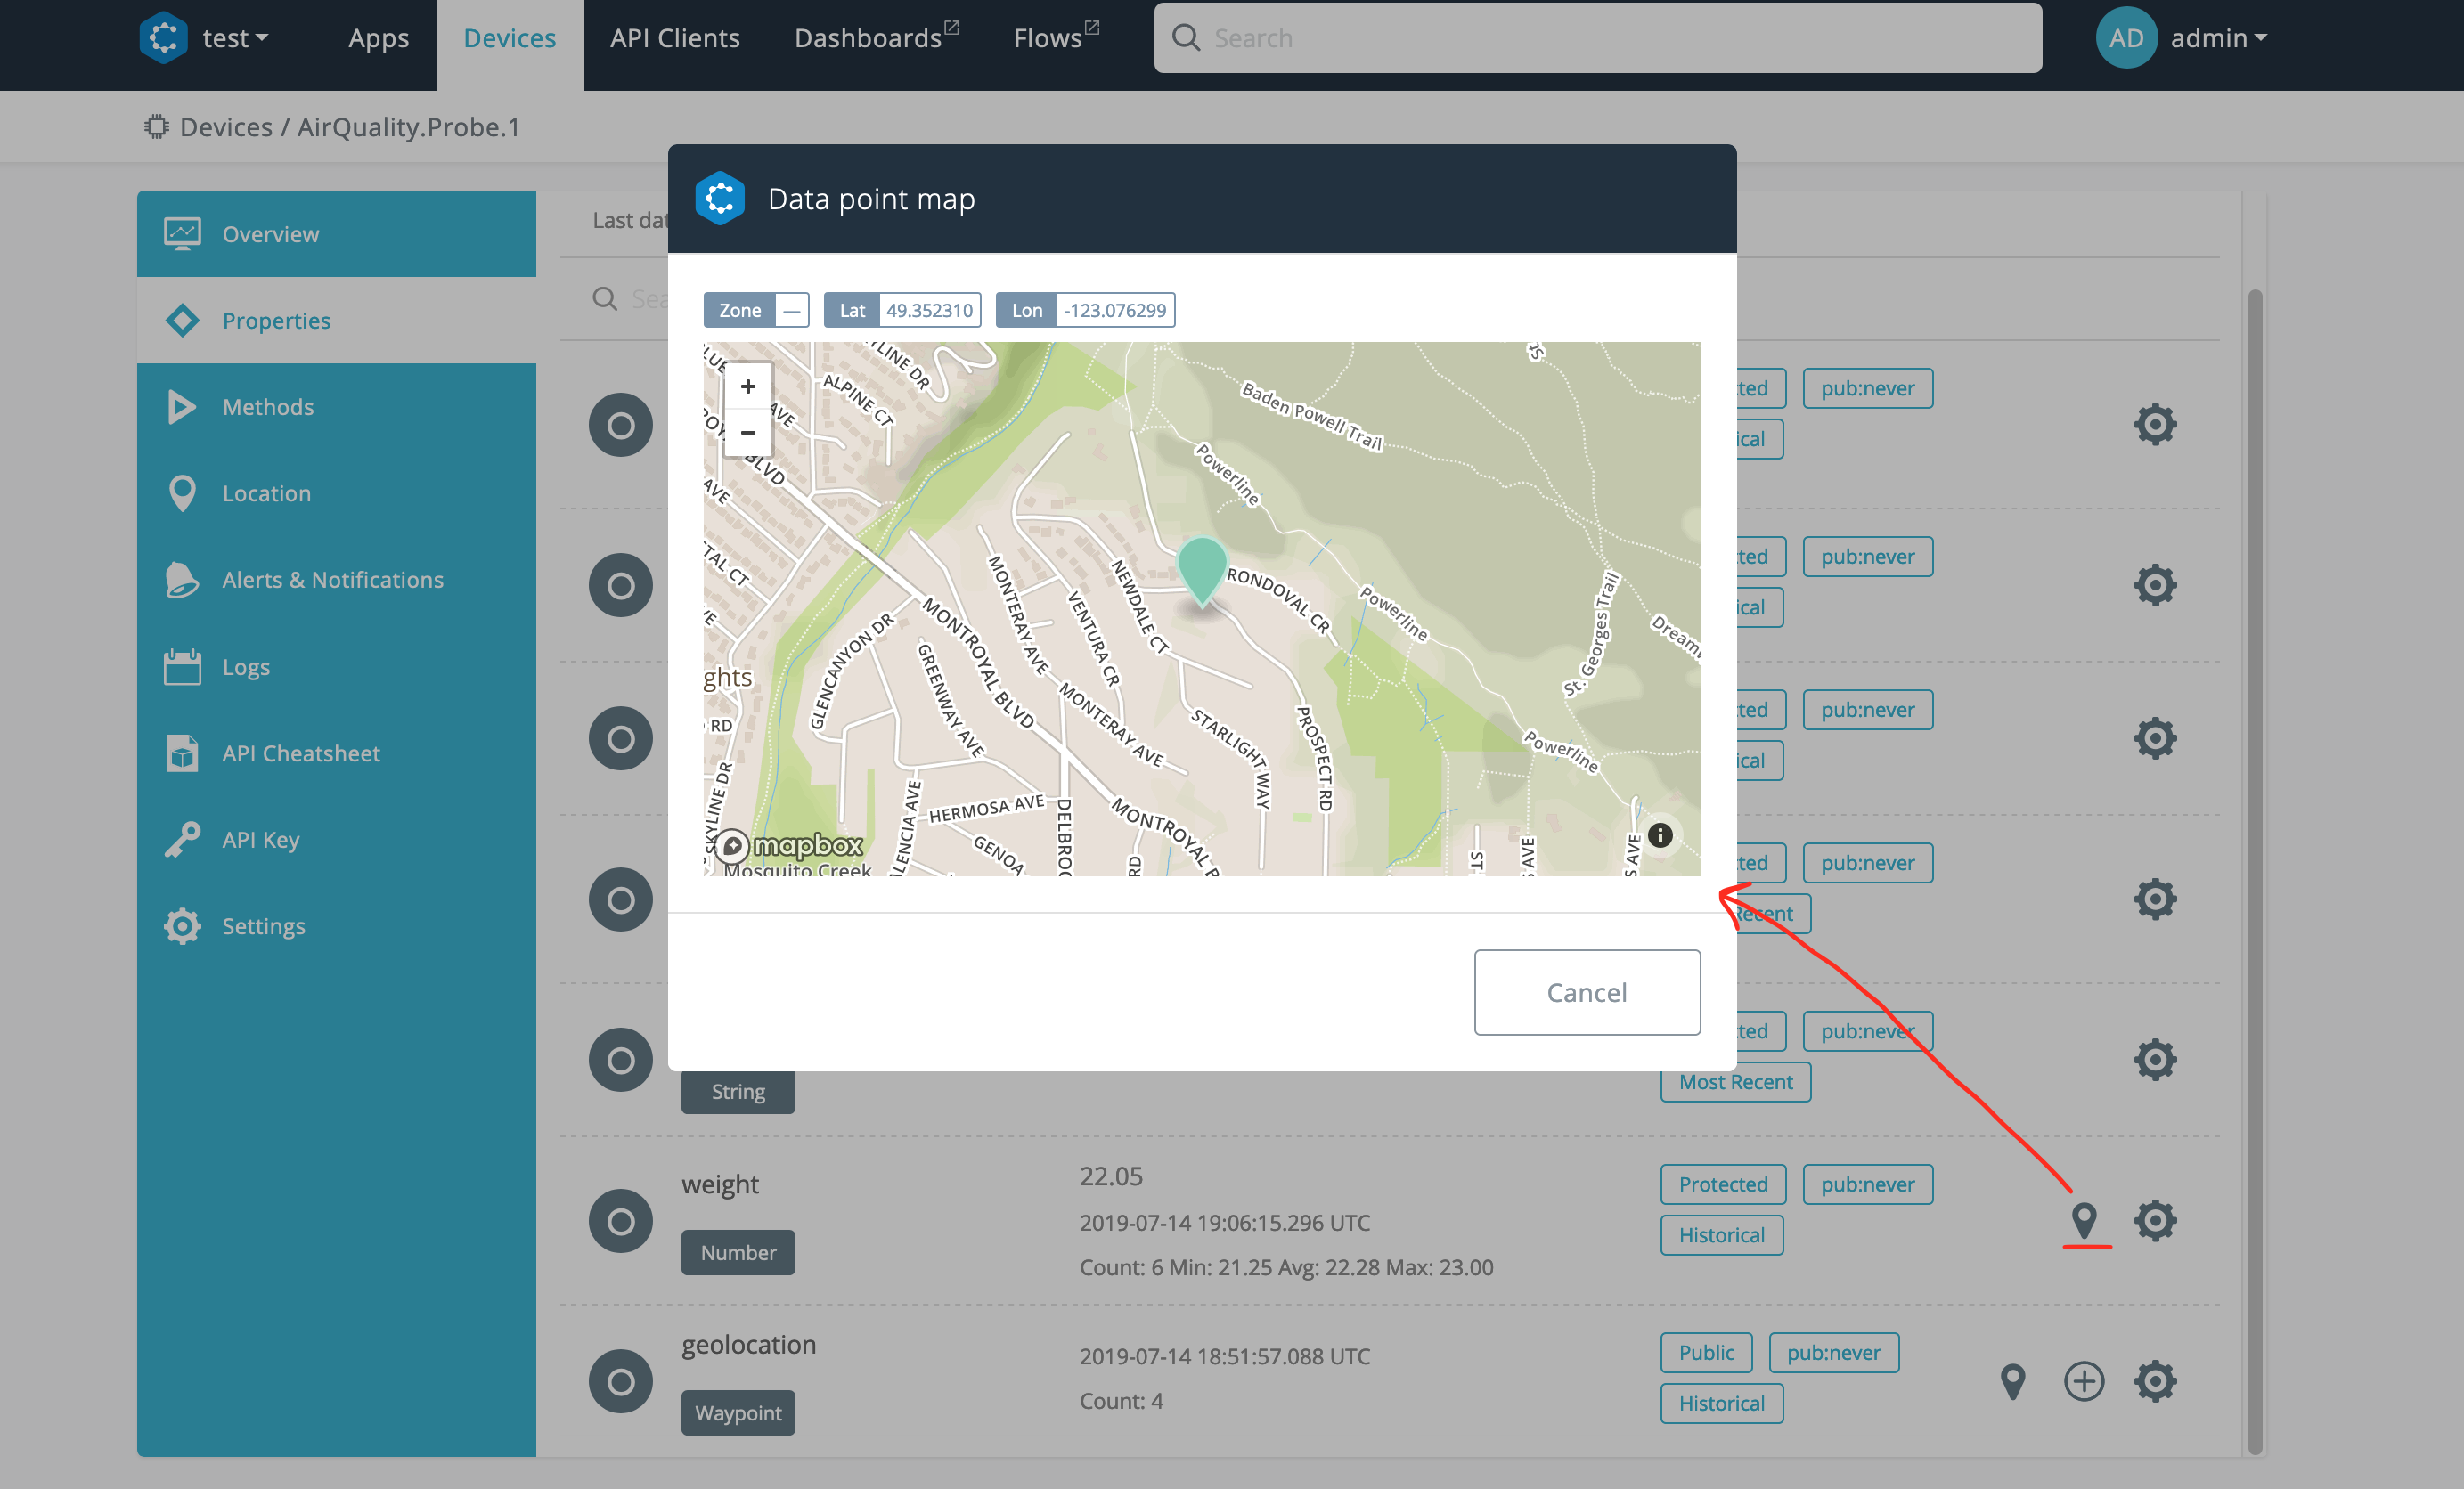Screen dimensions: 2464x1489
Task: Toggle the selector above the weight row
Action: coord(620,1059)
